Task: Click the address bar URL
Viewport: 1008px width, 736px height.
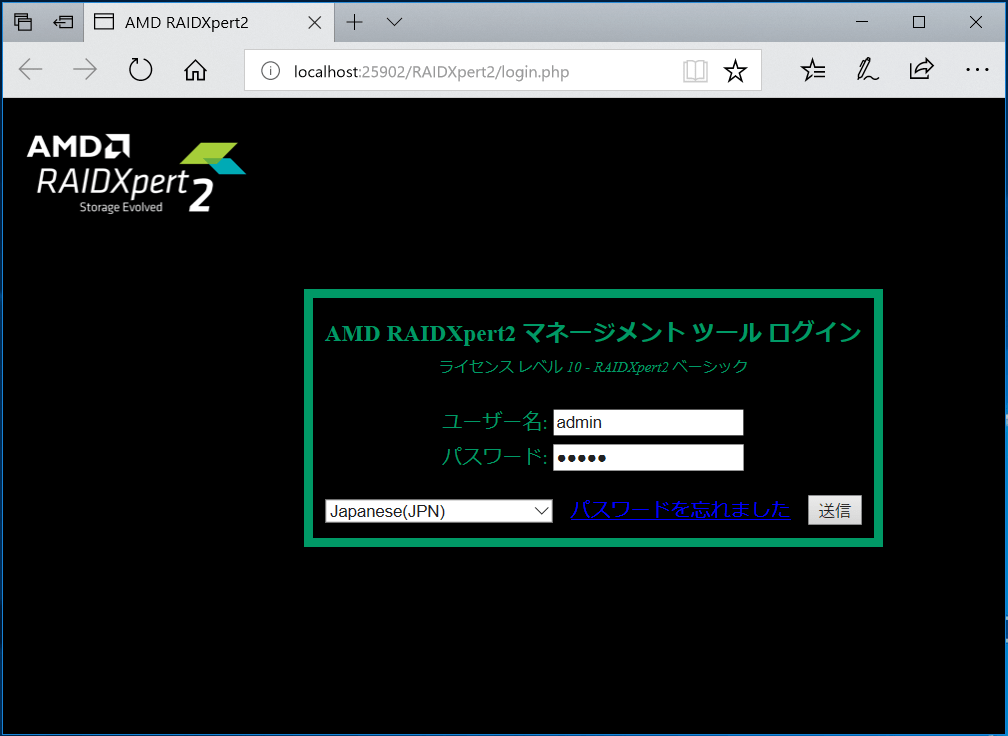Action: click(431, 71)
